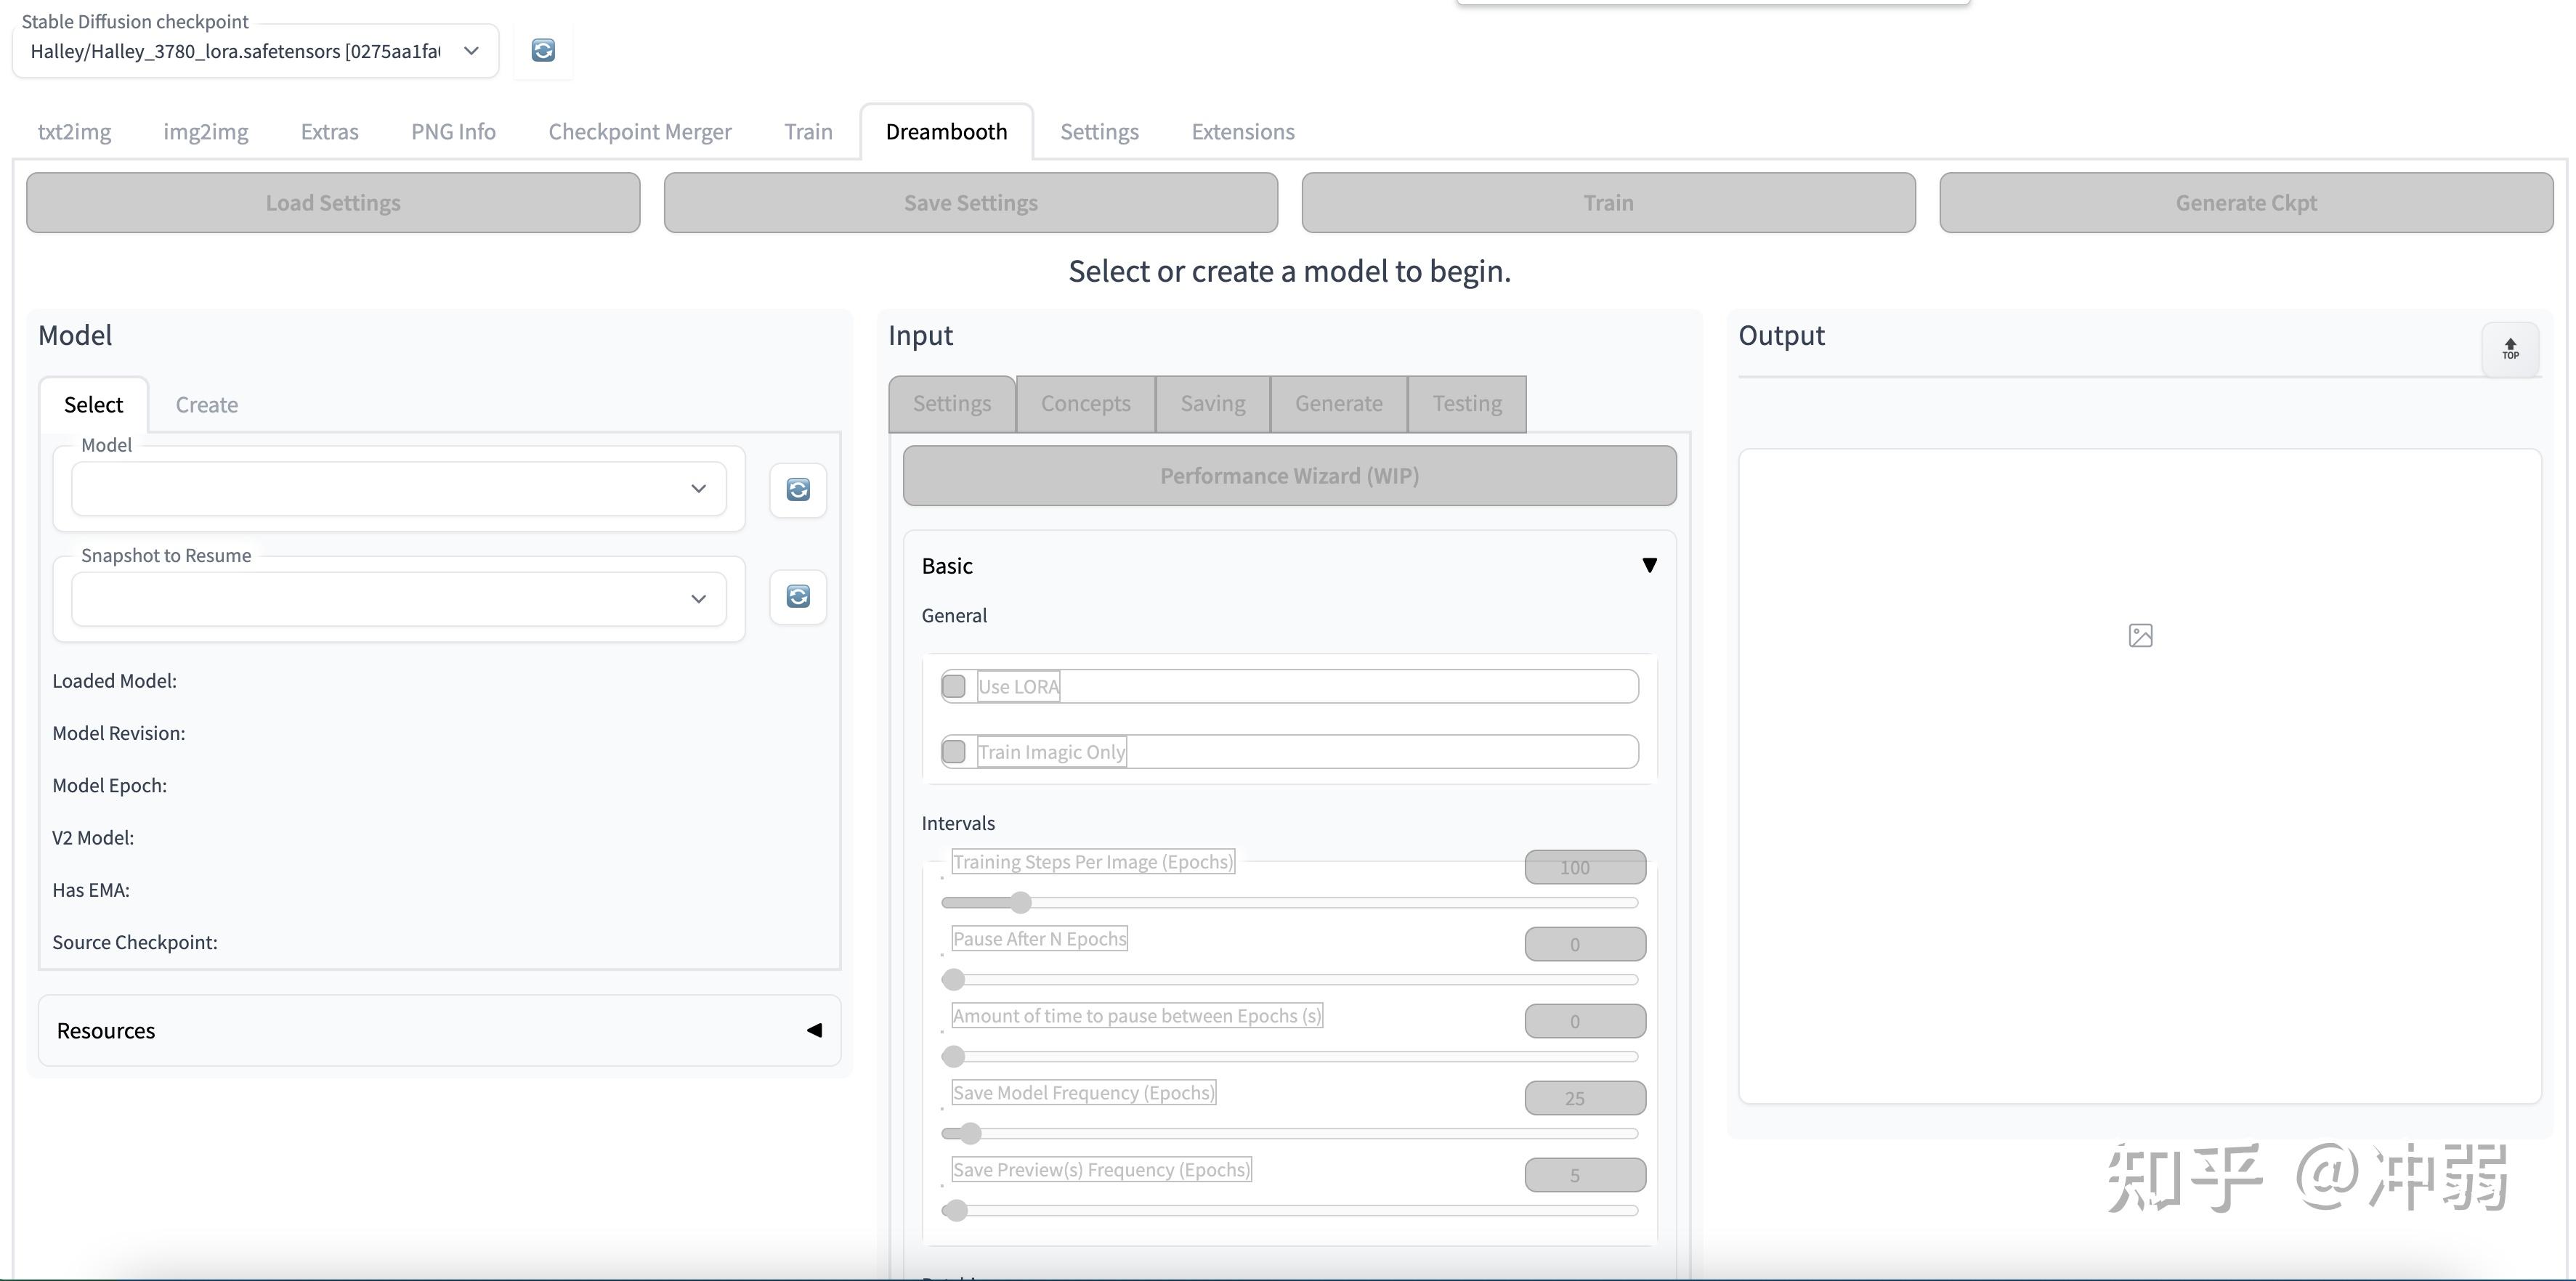The height and width of the screenshot is (1281, 2576).
Task: Click the image placeholder icon in Output
Action: pos(2140,635)
